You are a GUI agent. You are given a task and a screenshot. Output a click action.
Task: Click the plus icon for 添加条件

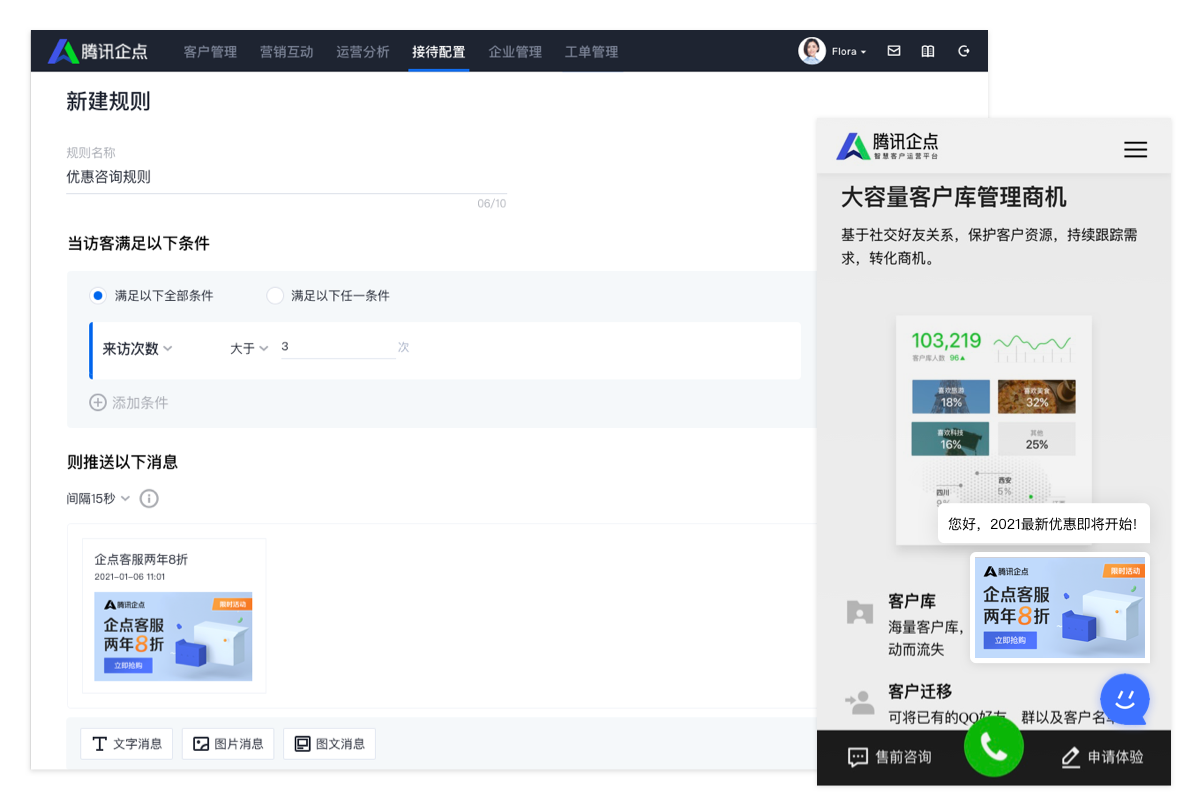tap(98, 402)
